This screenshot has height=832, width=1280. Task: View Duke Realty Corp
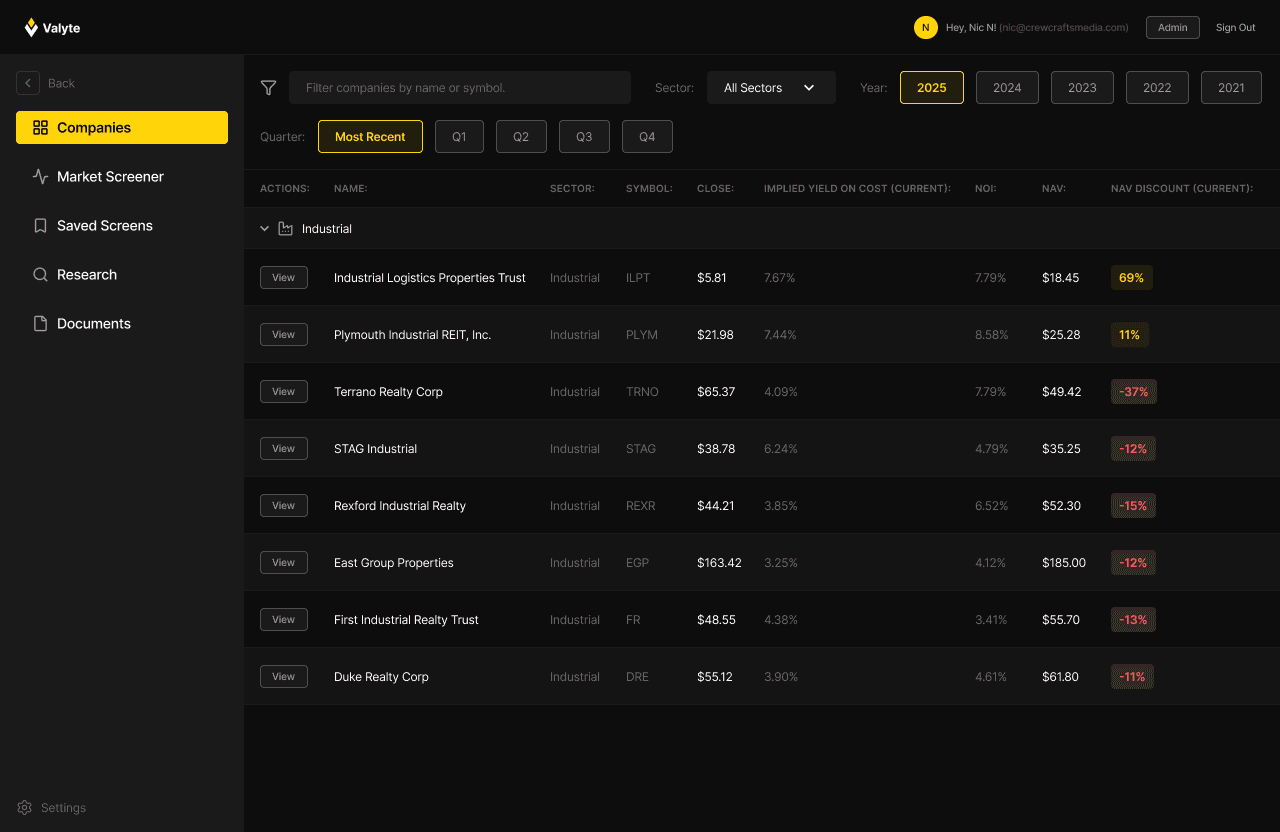click(284, 677)
